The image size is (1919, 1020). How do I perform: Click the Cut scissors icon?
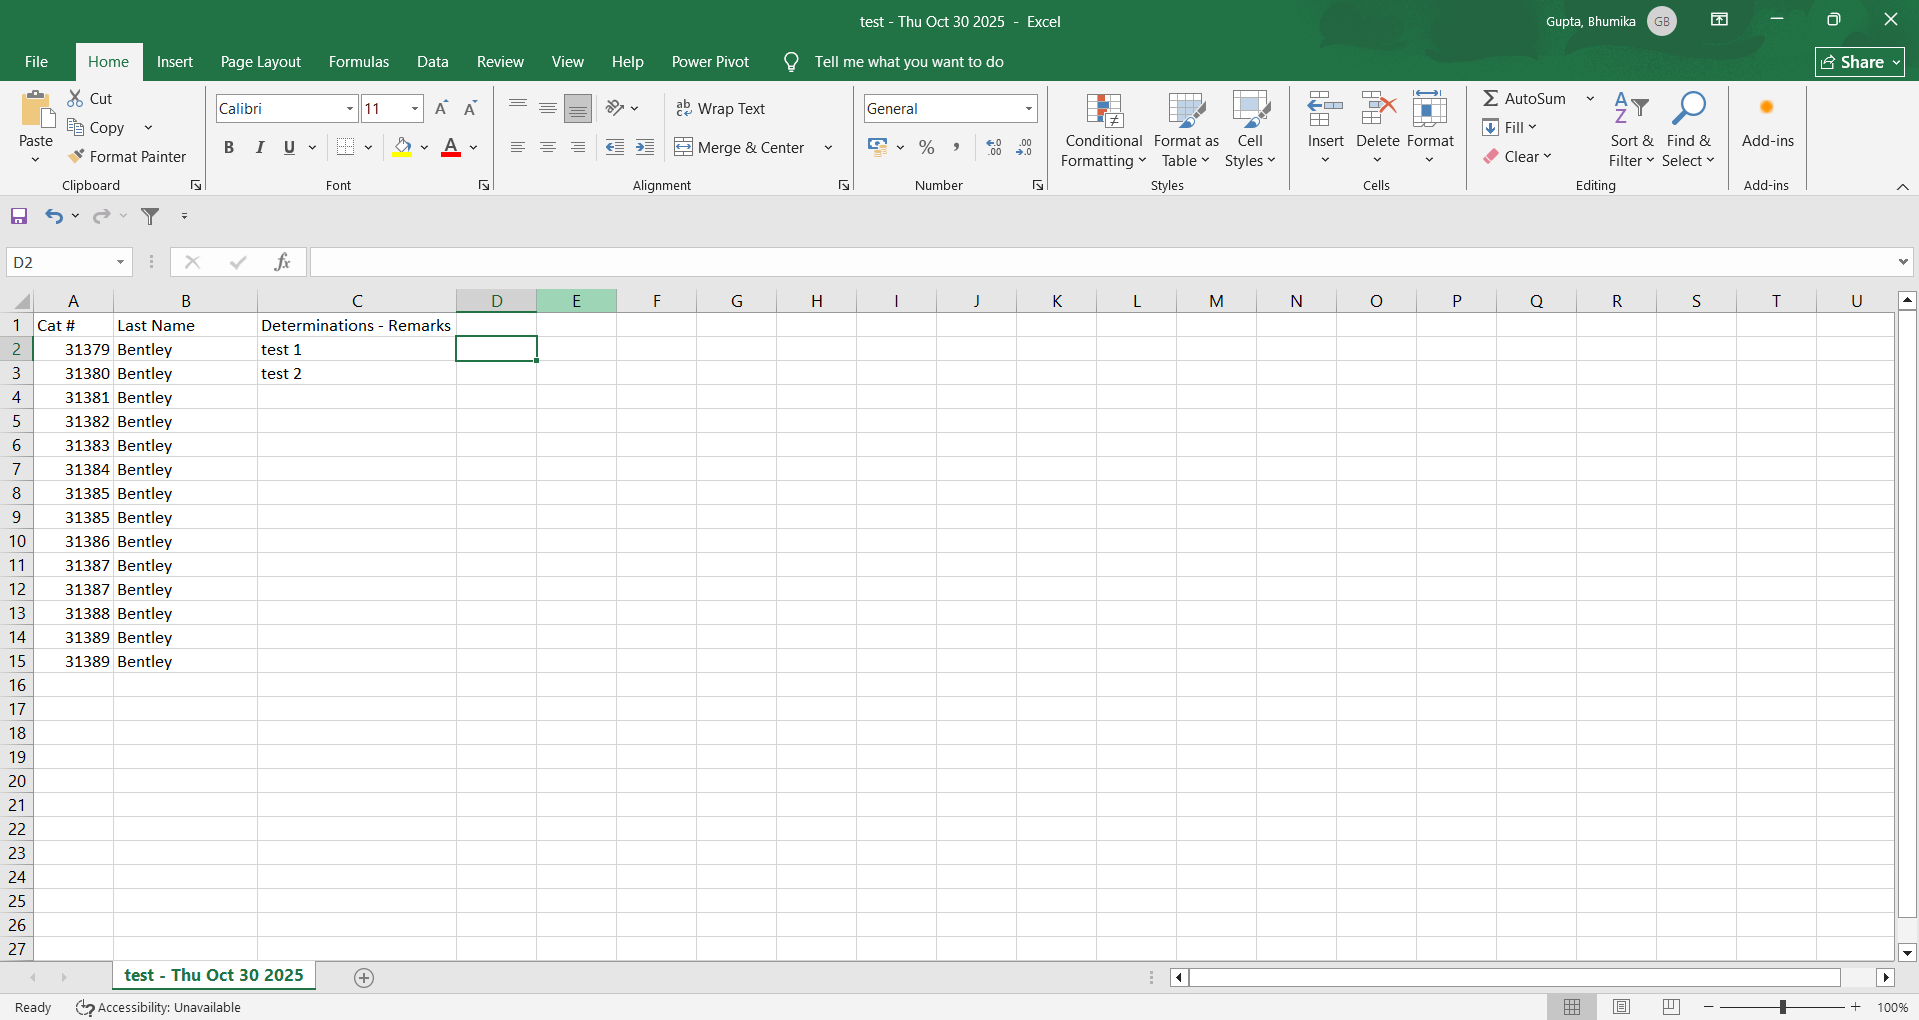[x=75, y=98]
